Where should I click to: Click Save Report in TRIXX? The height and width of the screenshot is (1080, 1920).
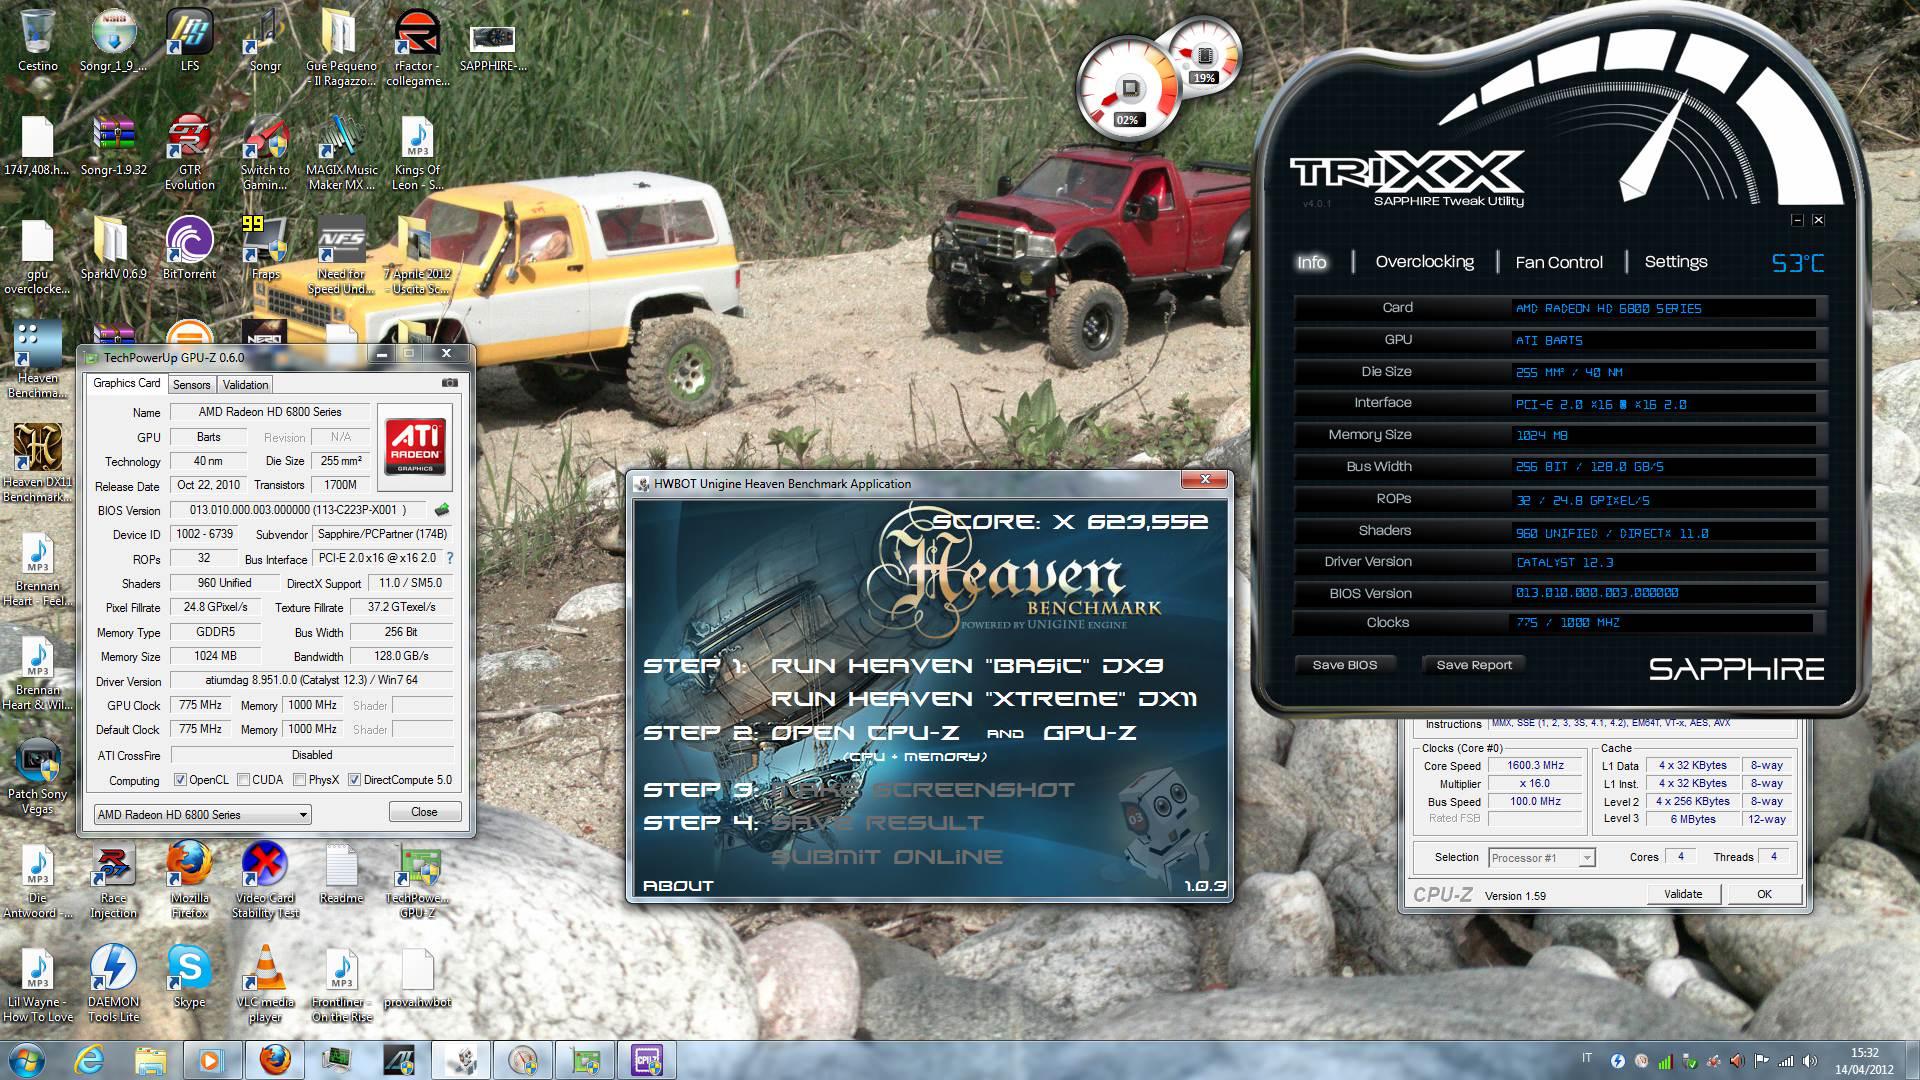tap(1474, 665)
